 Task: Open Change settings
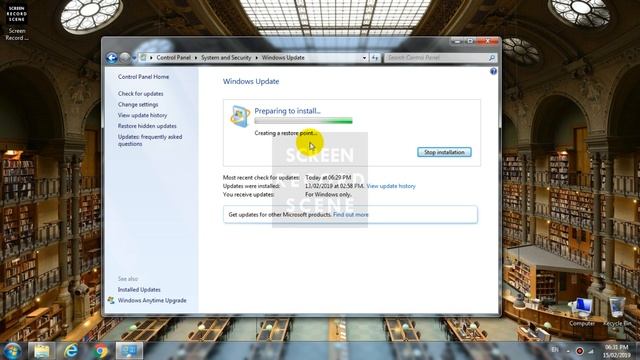tap(138, 104)
